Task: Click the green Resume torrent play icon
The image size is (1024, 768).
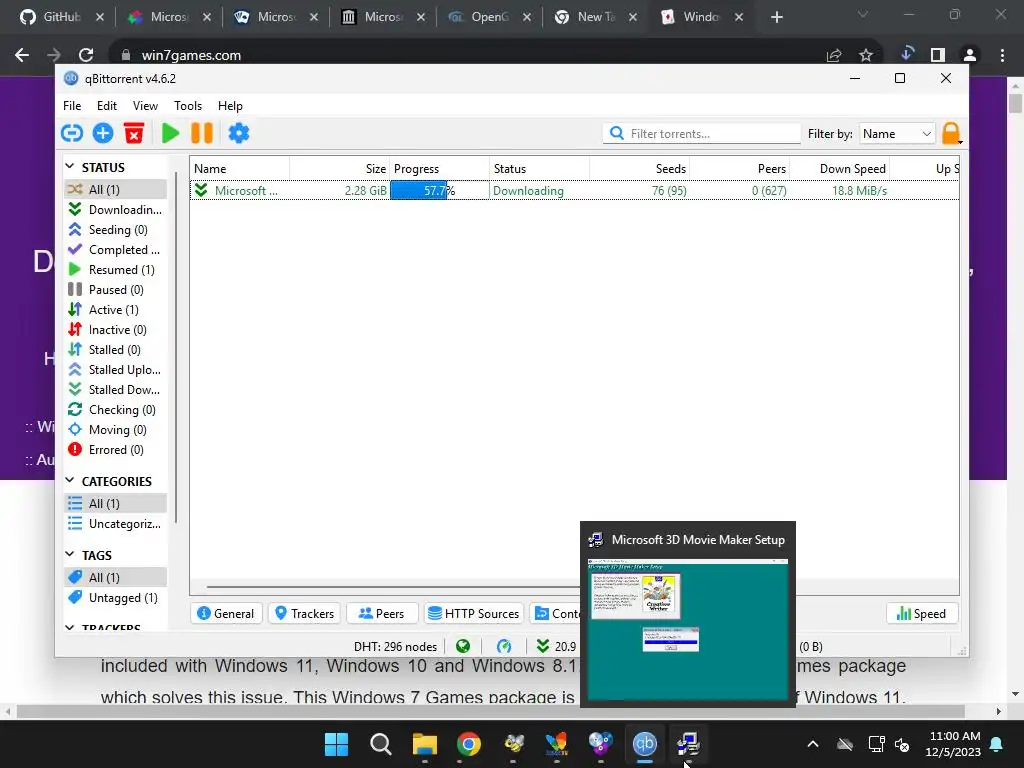Action: pos(170,133)
